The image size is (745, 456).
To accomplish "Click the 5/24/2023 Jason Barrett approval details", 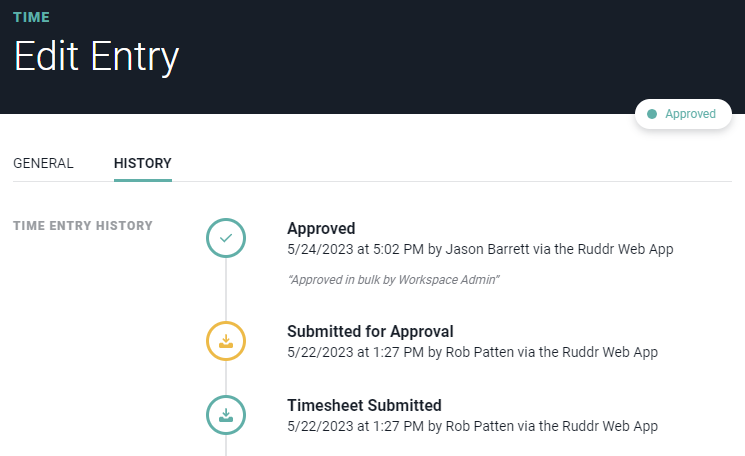I will 480,249.
